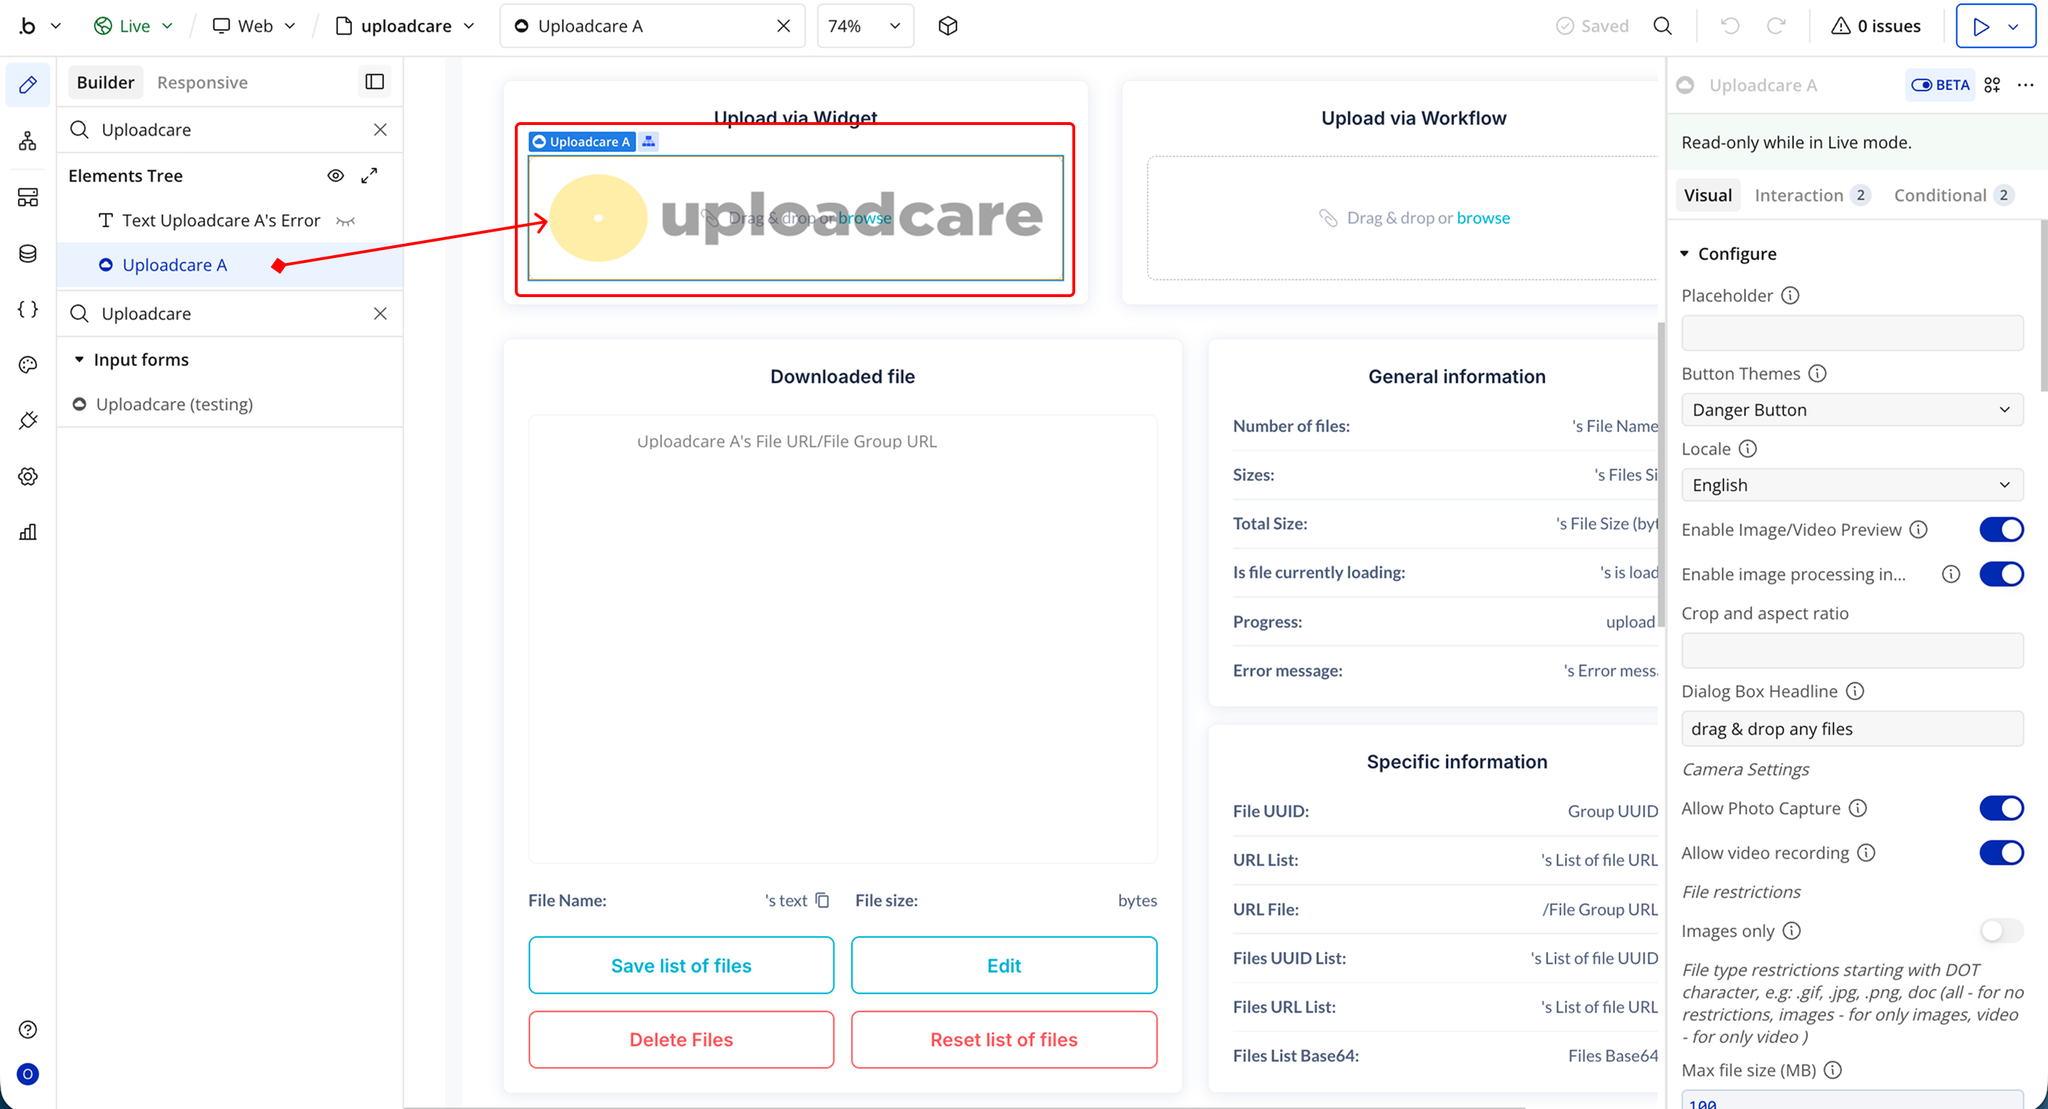Click the Crop and aspect ratio field
Image resolution: width=2048 pixels, height=1109 pixels.
[x=1852, y=651]
